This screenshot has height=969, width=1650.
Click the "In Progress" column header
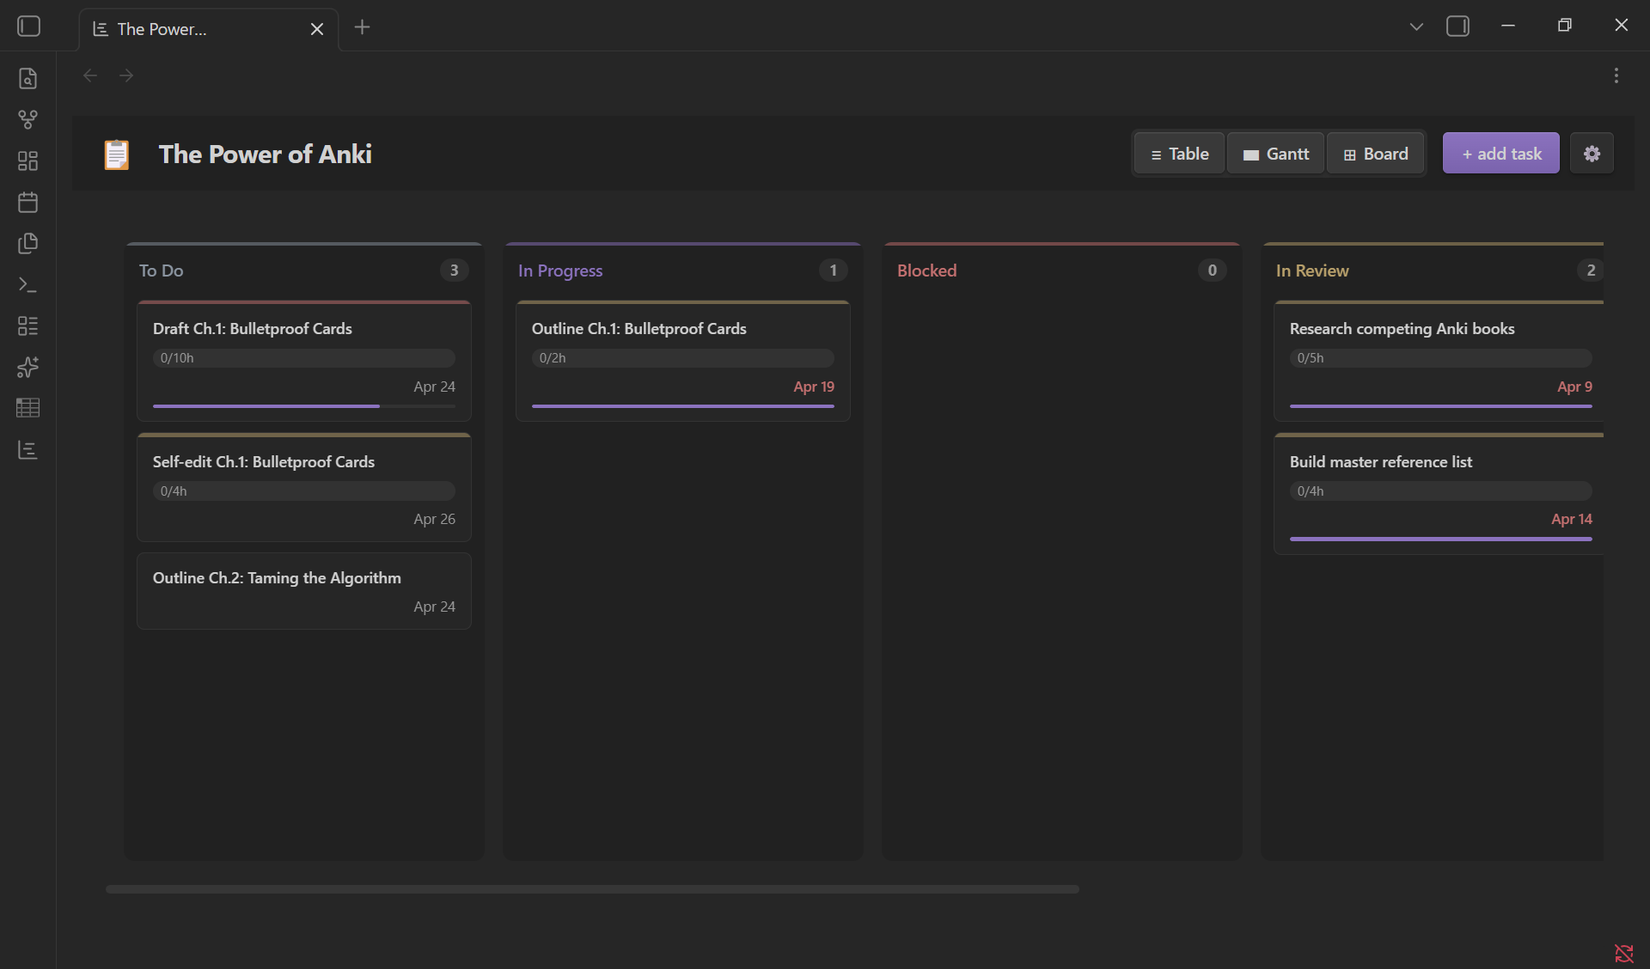coord(560,271)
